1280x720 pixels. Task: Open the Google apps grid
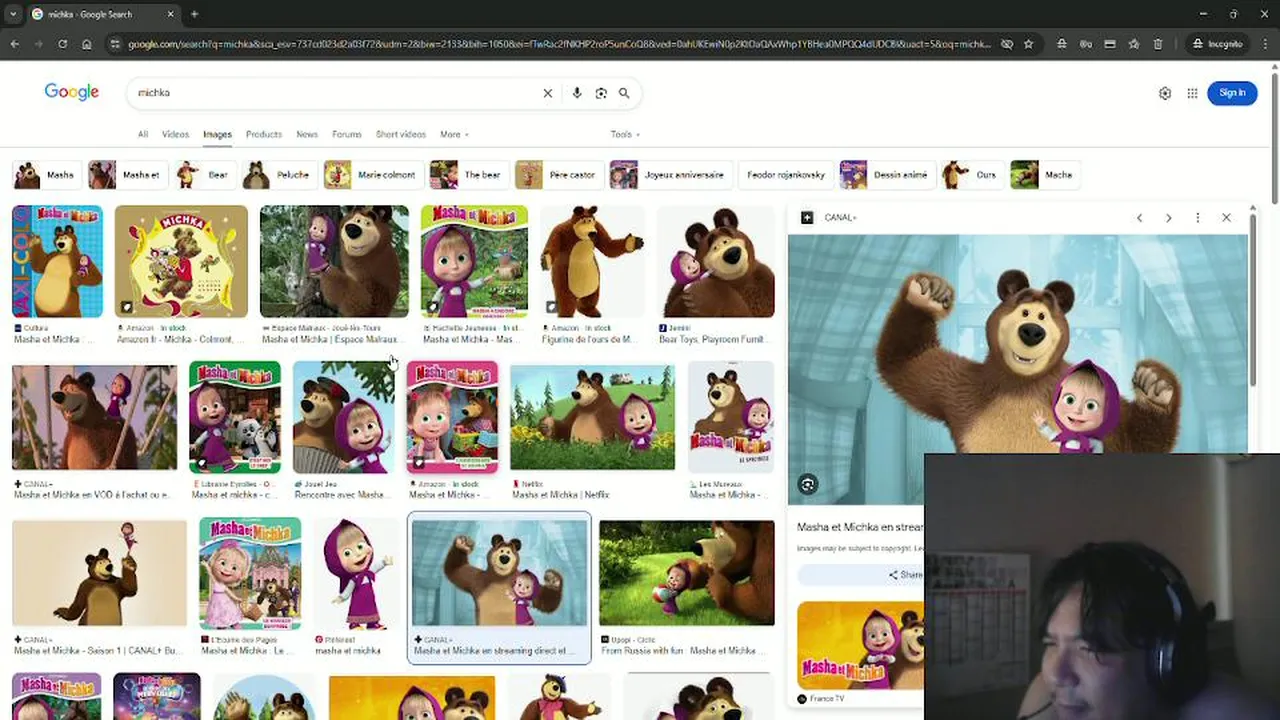(1192, 93)
